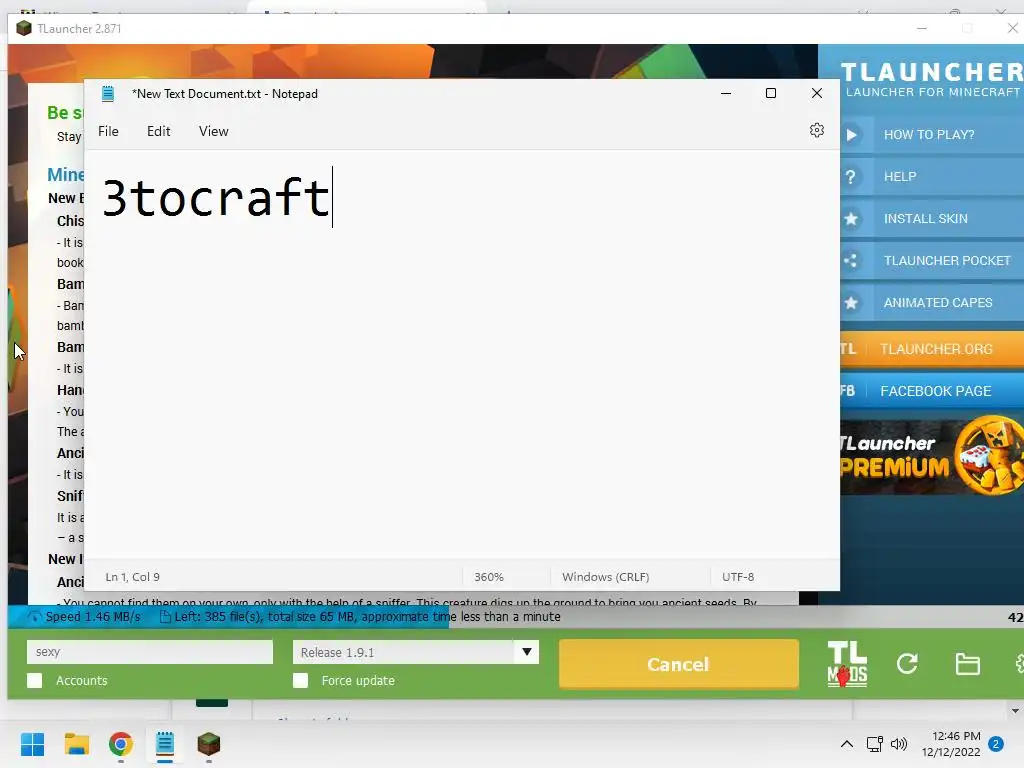The width and height of the screenshot is (1024, 768).
Task: Click the How to Play play icon
Action: point(852,135)
